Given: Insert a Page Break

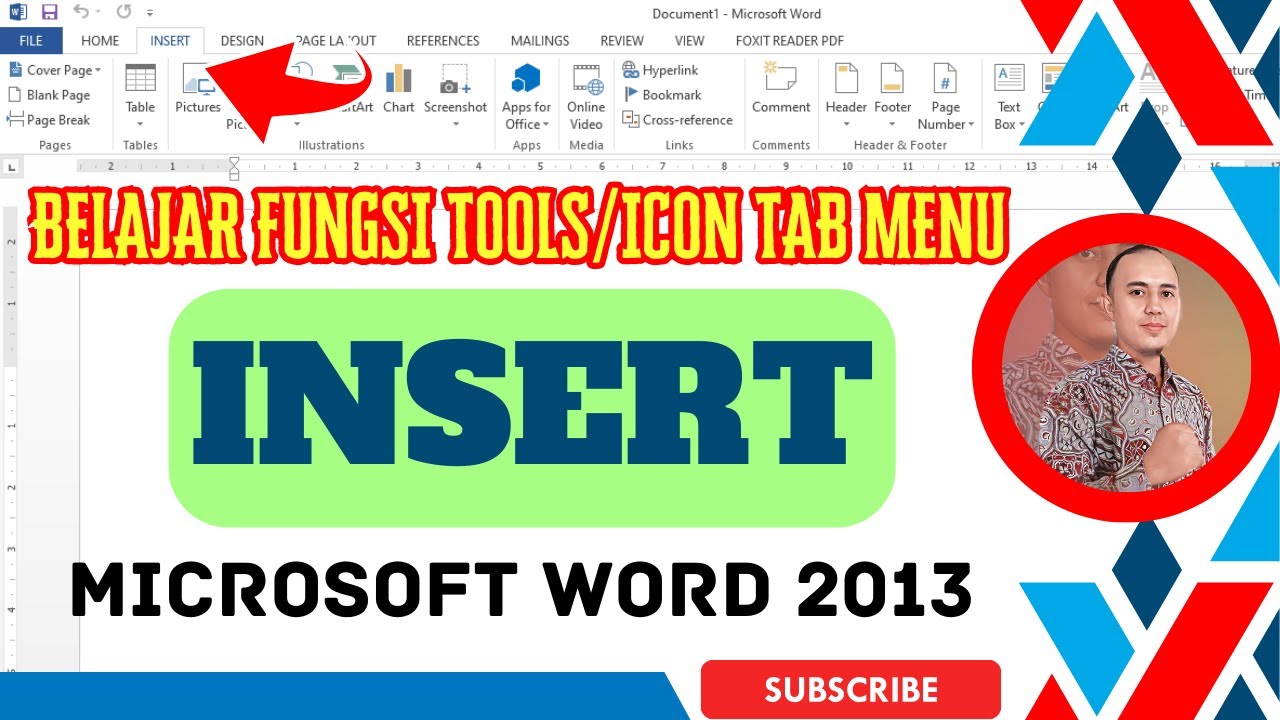Looking at the screenshot, I should pos(48,120).
